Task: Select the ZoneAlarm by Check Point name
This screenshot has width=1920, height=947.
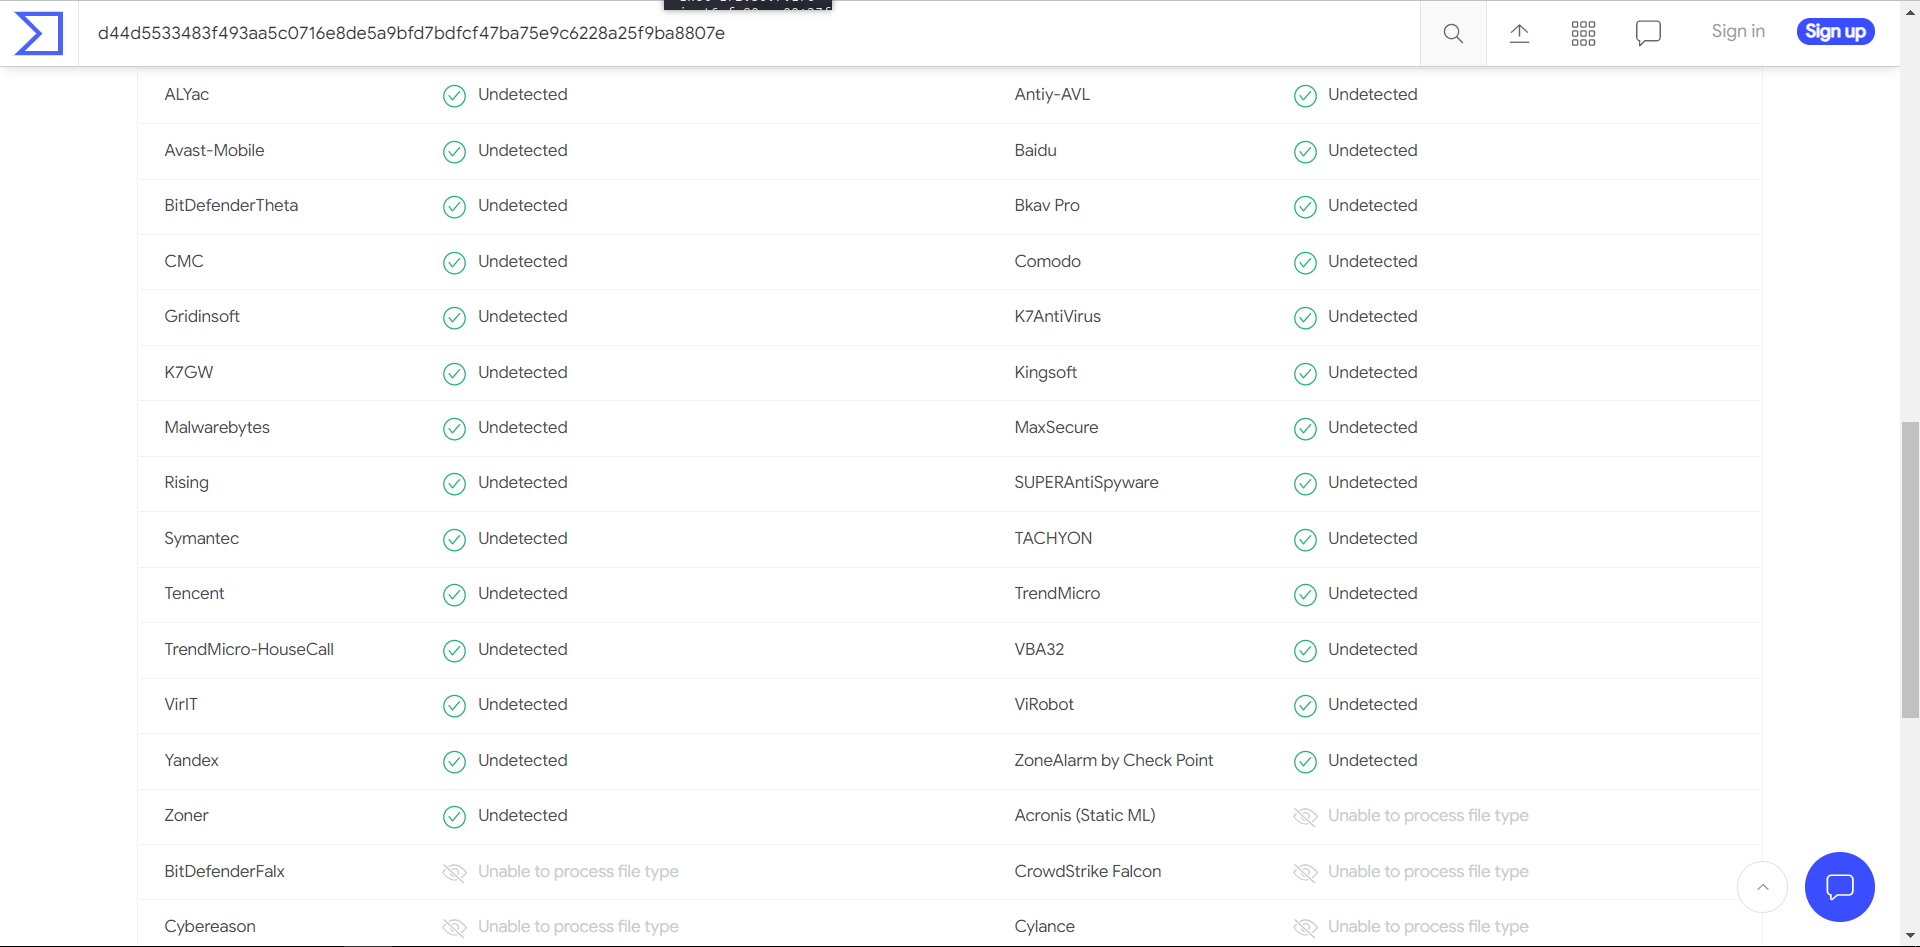Action: (x=1114, y=760)
